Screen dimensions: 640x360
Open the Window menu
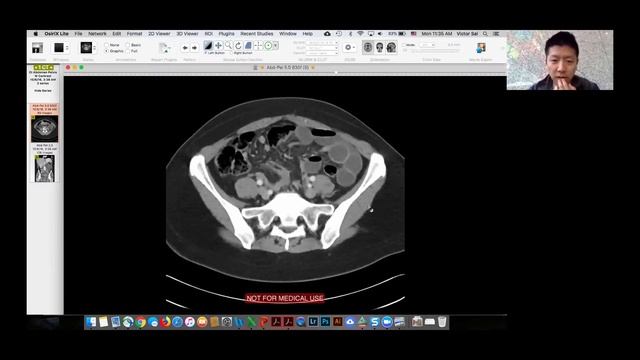click(288, 34)
